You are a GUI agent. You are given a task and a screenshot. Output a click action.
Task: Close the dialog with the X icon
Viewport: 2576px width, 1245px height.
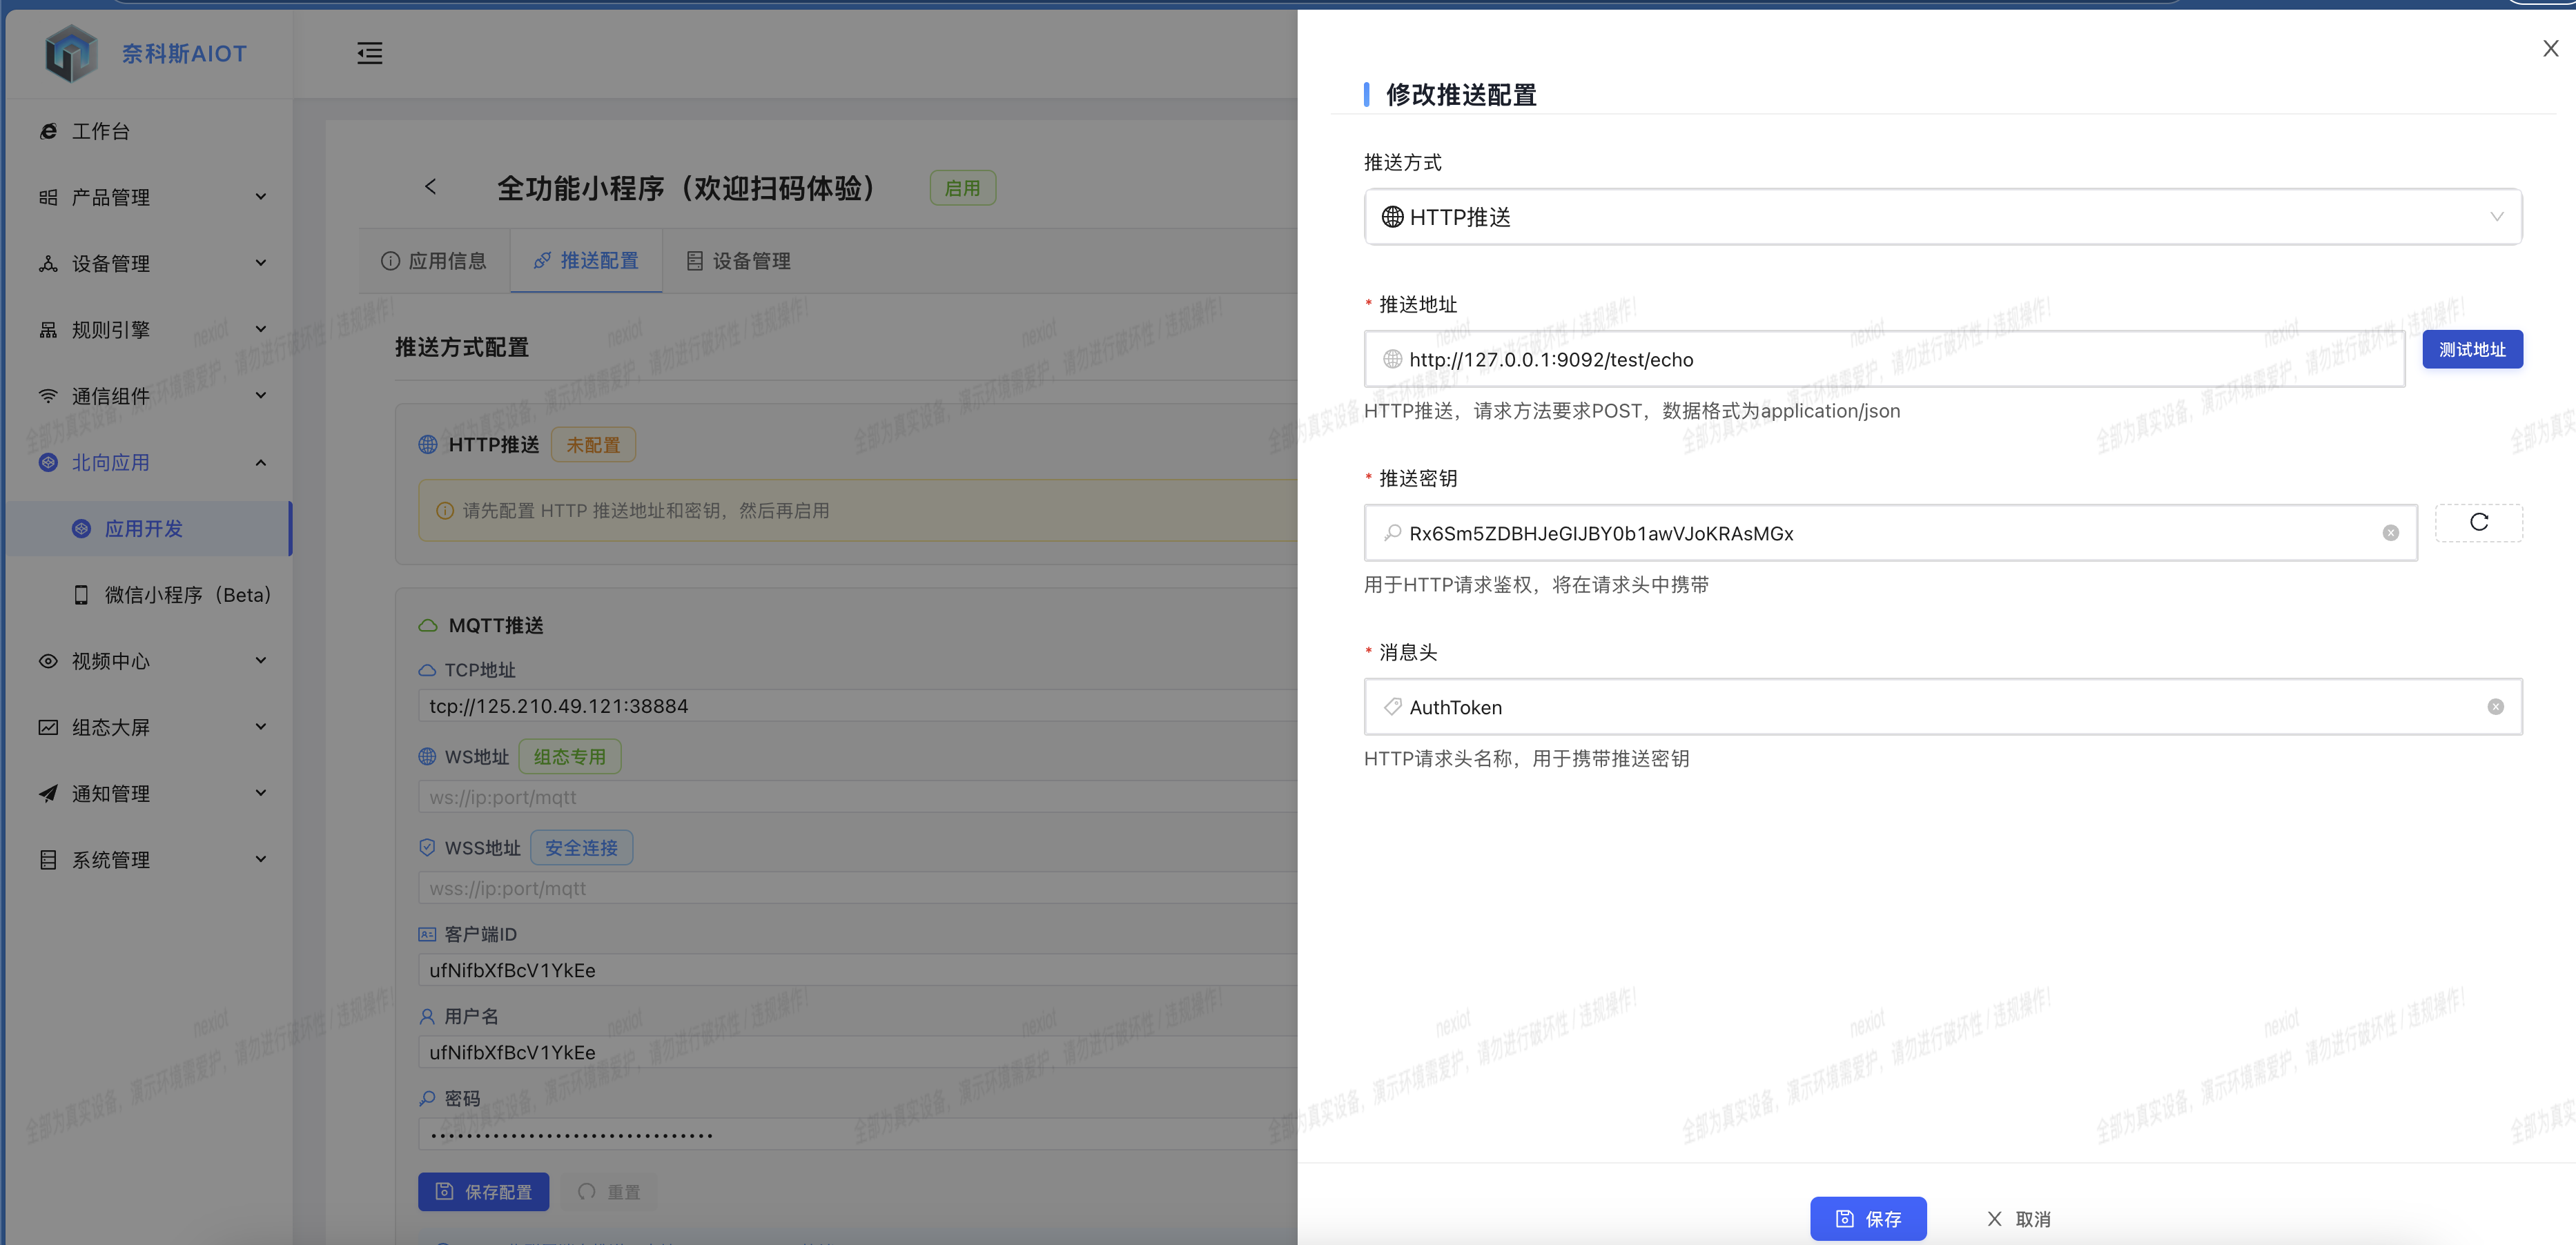[x=2550, y=48]
